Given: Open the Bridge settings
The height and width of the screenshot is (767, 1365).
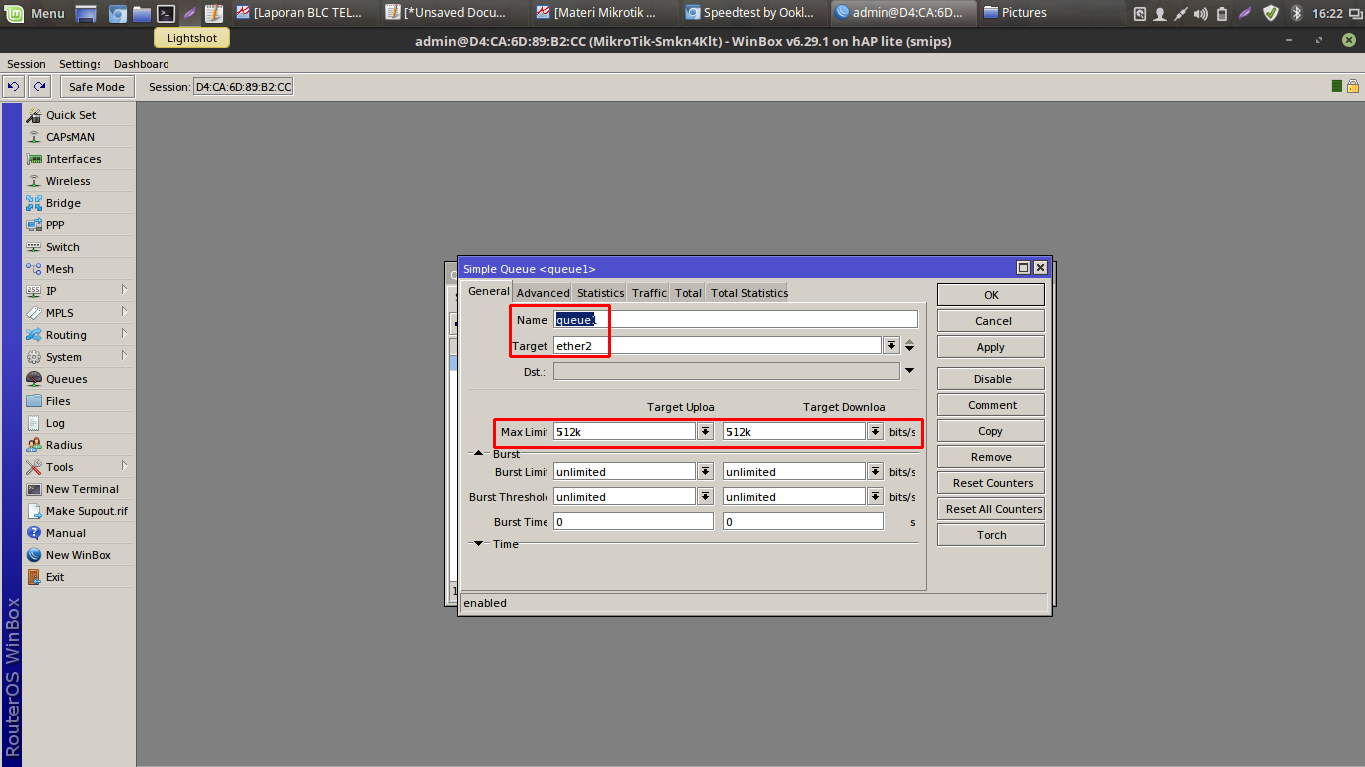Looking at the screenshot, I should (x=79, y=203).
